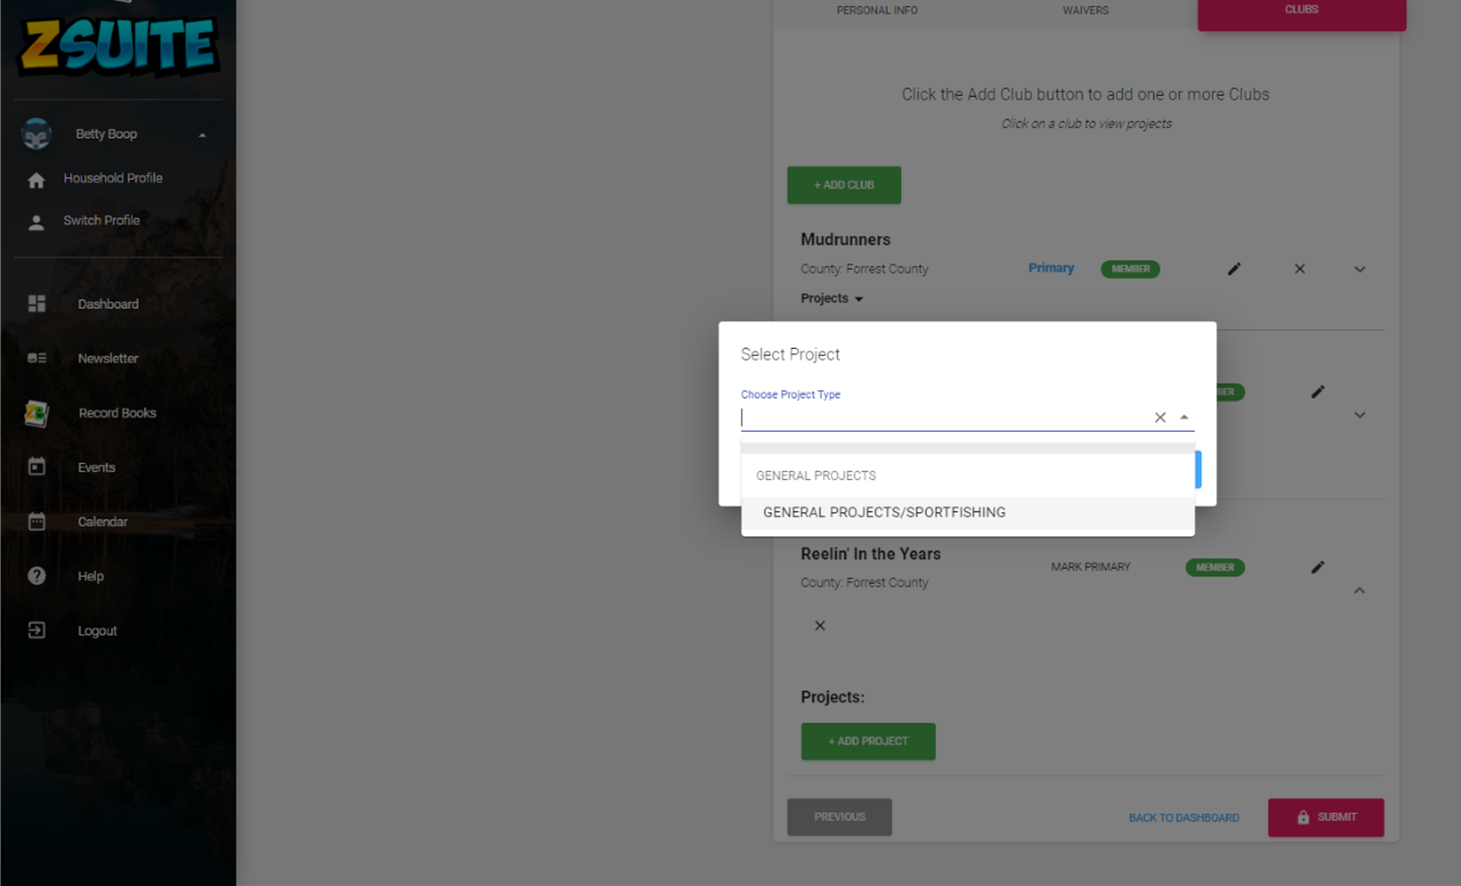Log out via the Logout link

(98, 631)
